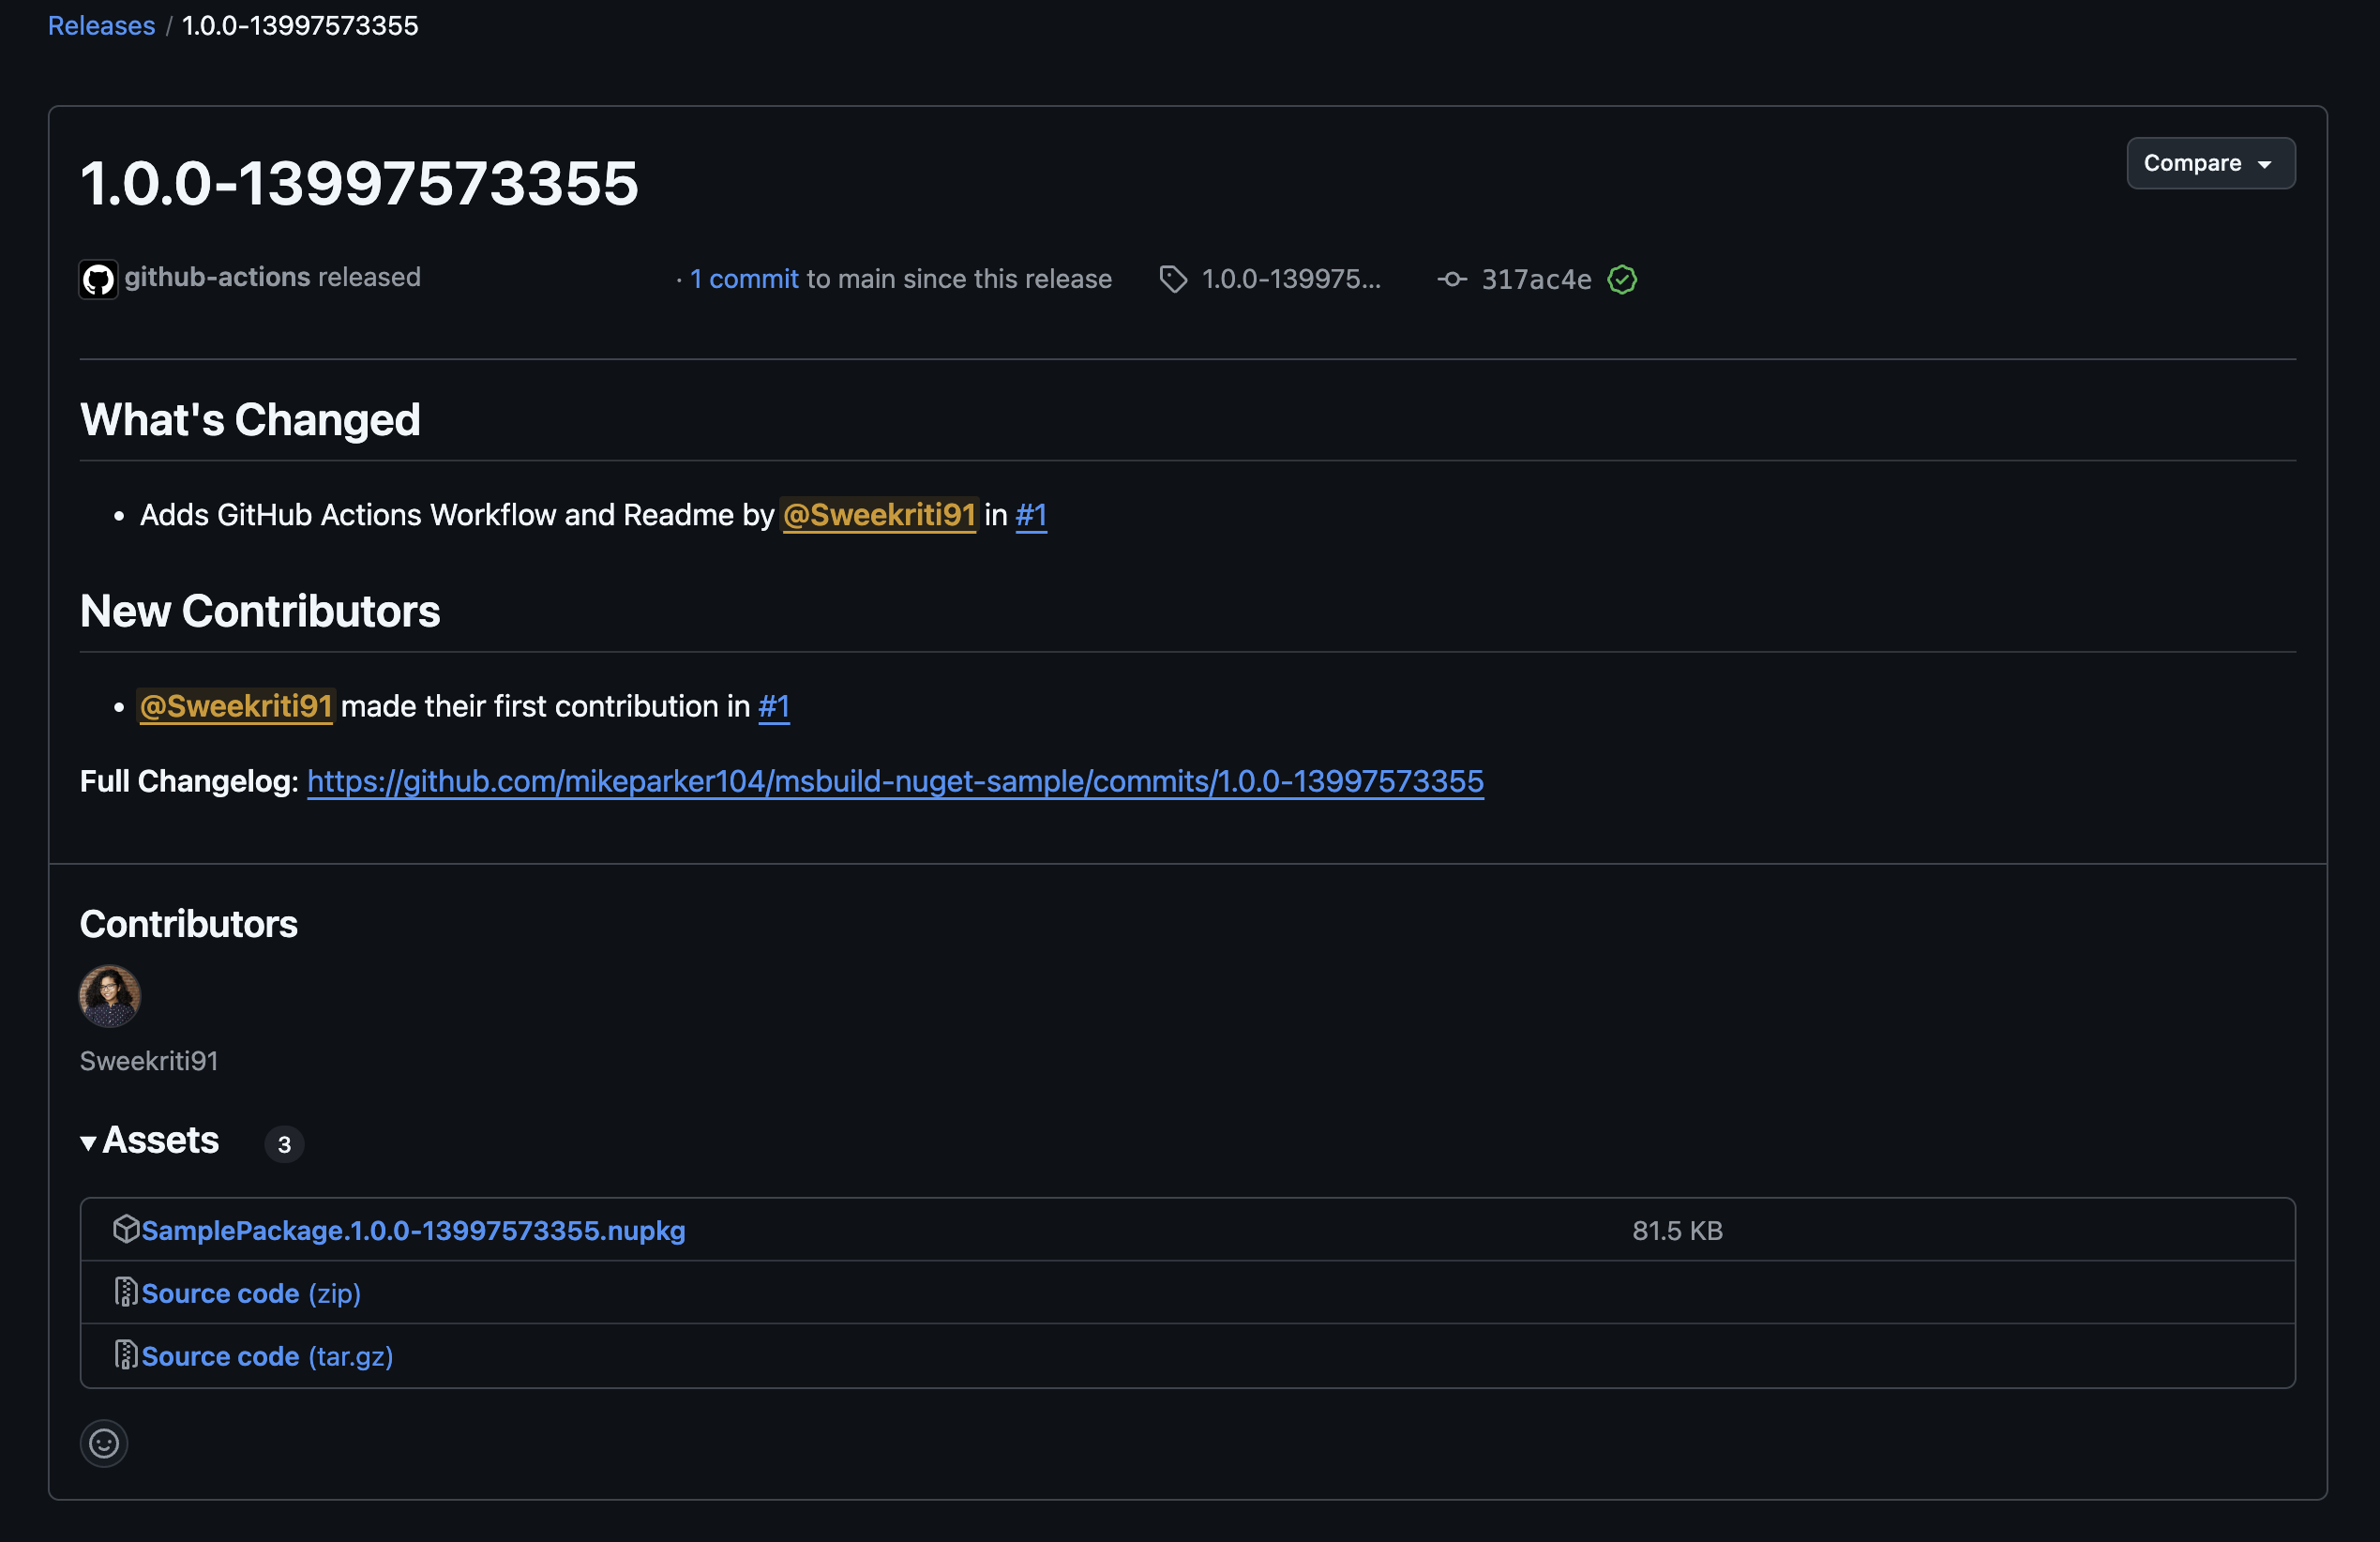Image resolution: width=2380 pixels, height=1542 pixels.
Task: Click the breadcrumb text 1.0.0-13997573355
Action: [x=300, y=25]
